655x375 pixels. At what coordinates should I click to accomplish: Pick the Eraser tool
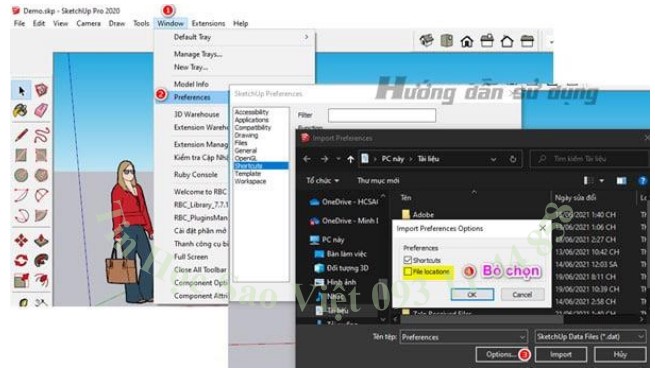click(41, 110)
